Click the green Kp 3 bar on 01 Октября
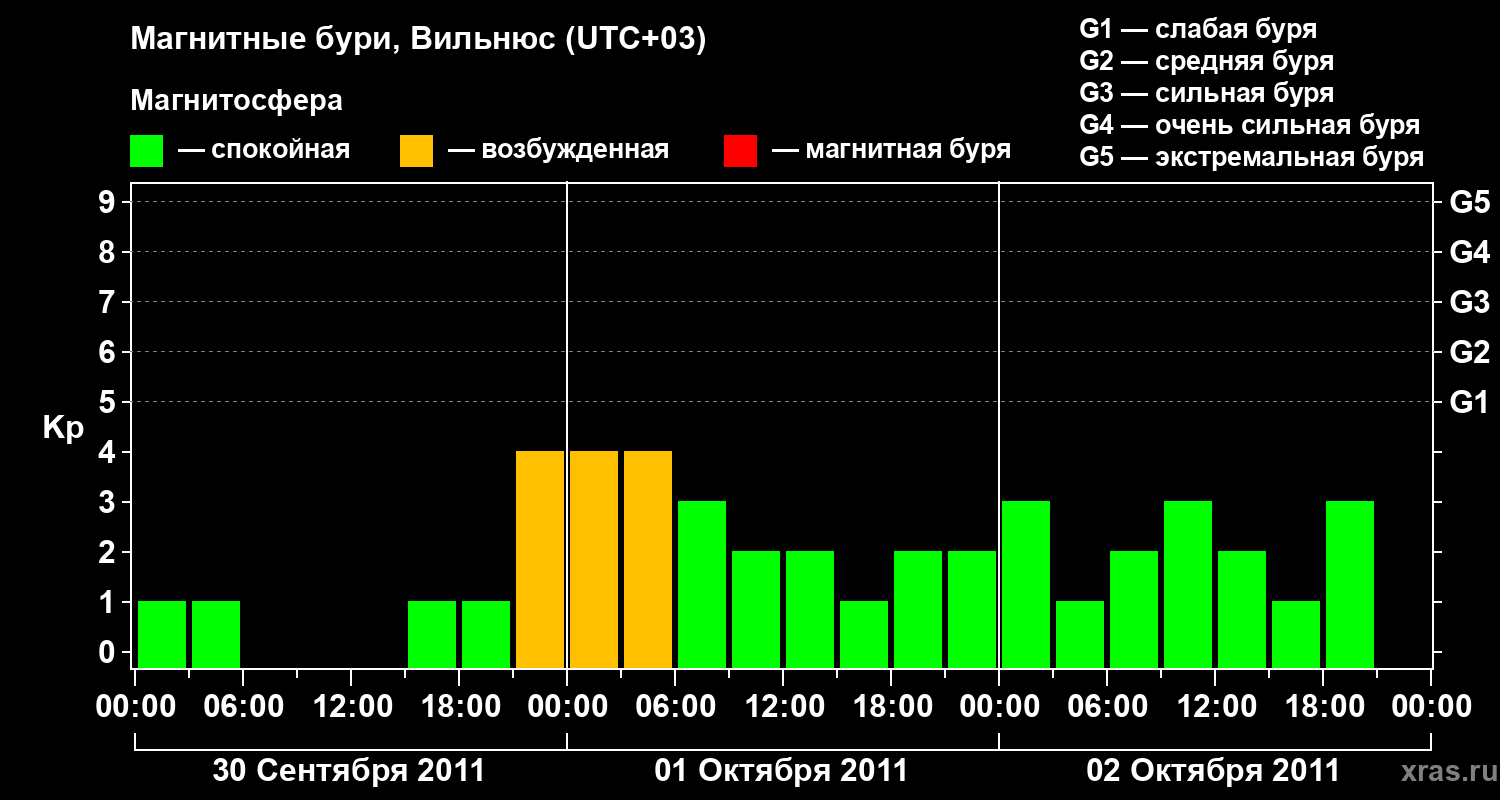Viewport: 1500px width, 800px height. click(x=702, y=584)
